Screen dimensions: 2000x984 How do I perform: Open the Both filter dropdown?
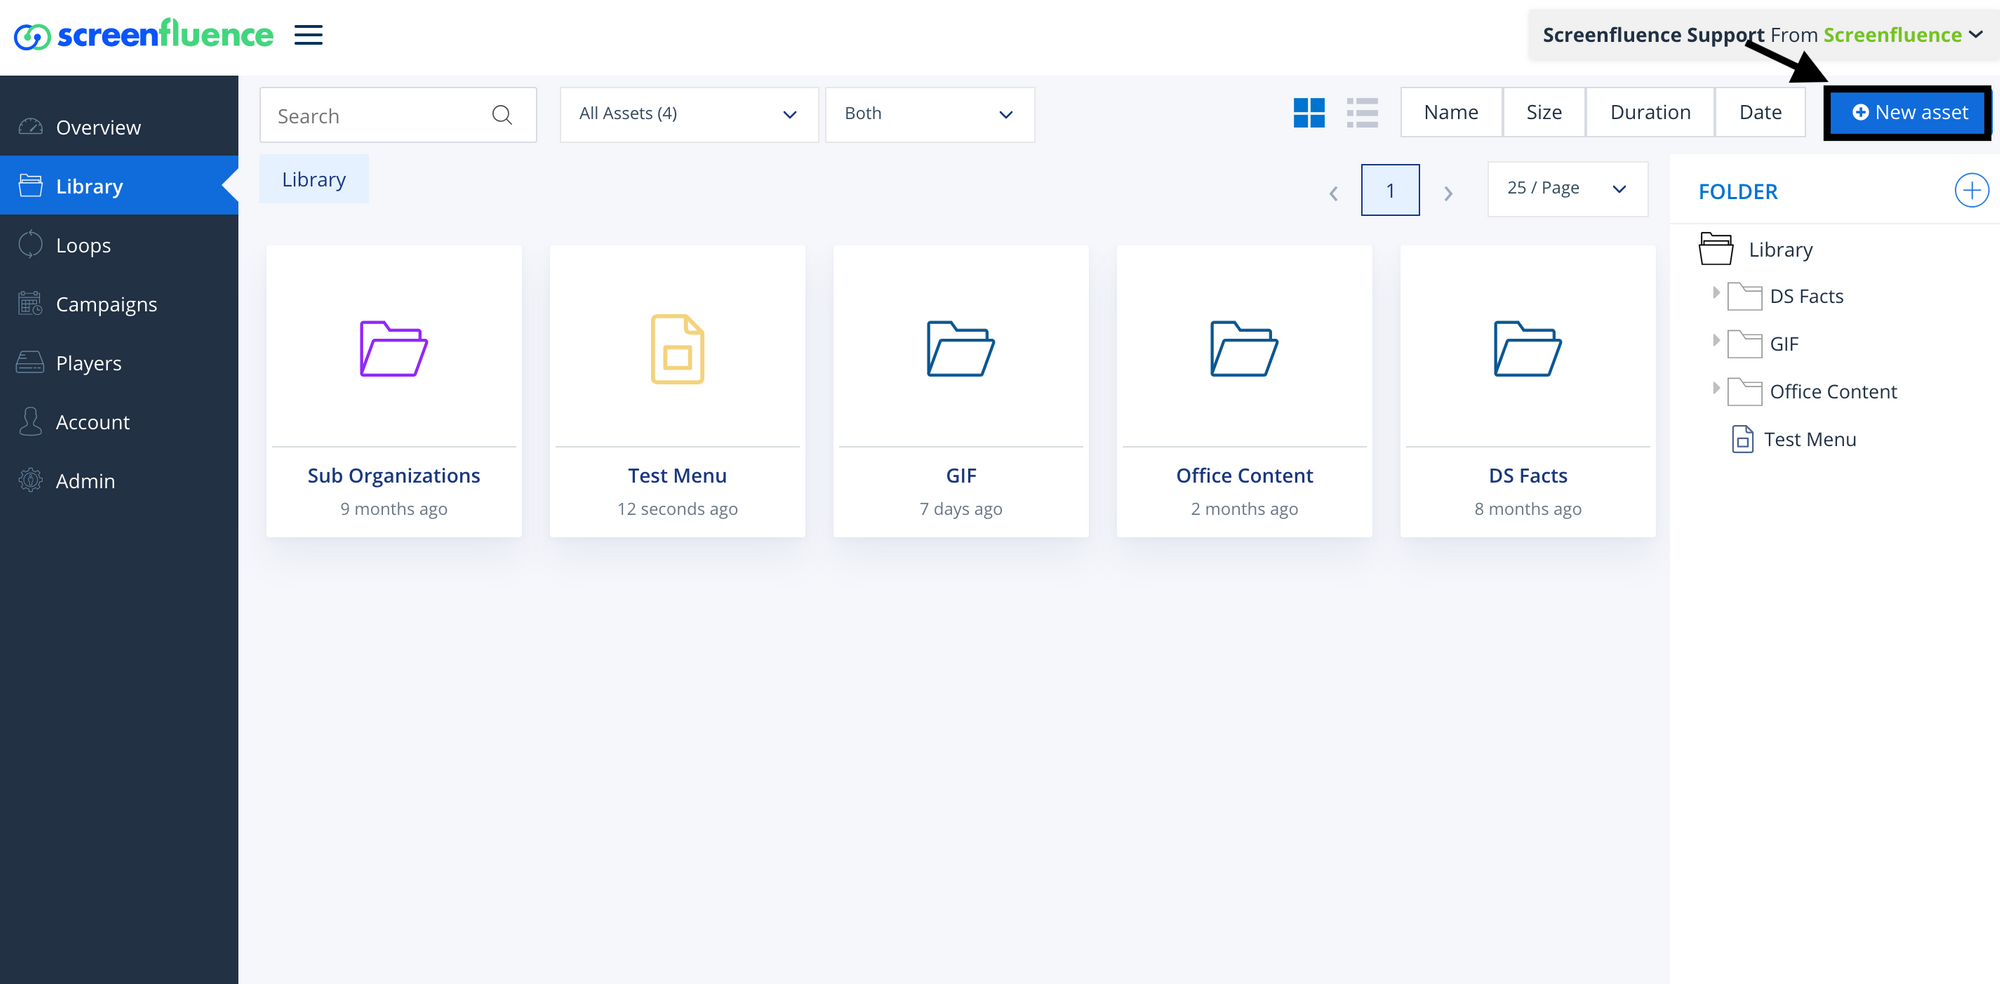point(930,114)
